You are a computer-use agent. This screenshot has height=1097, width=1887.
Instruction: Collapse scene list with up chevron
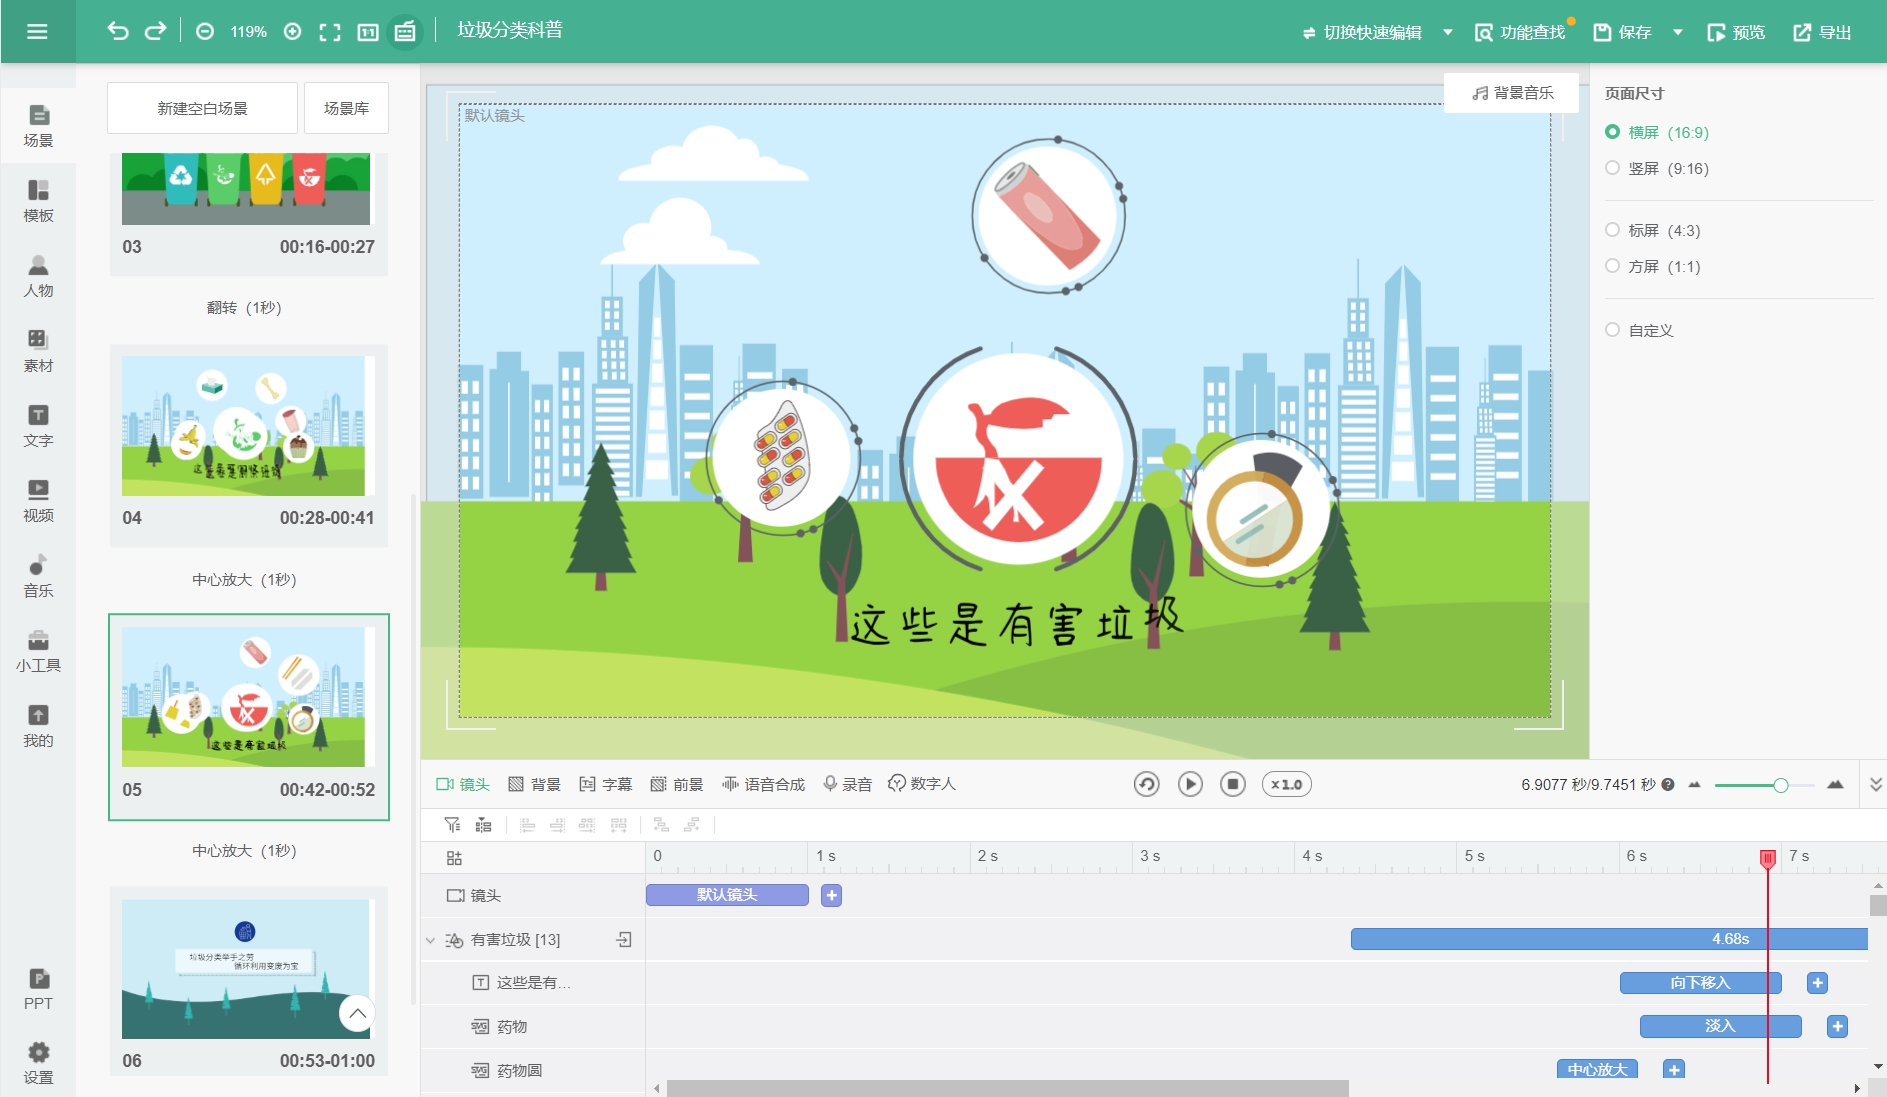[357, 1013]
